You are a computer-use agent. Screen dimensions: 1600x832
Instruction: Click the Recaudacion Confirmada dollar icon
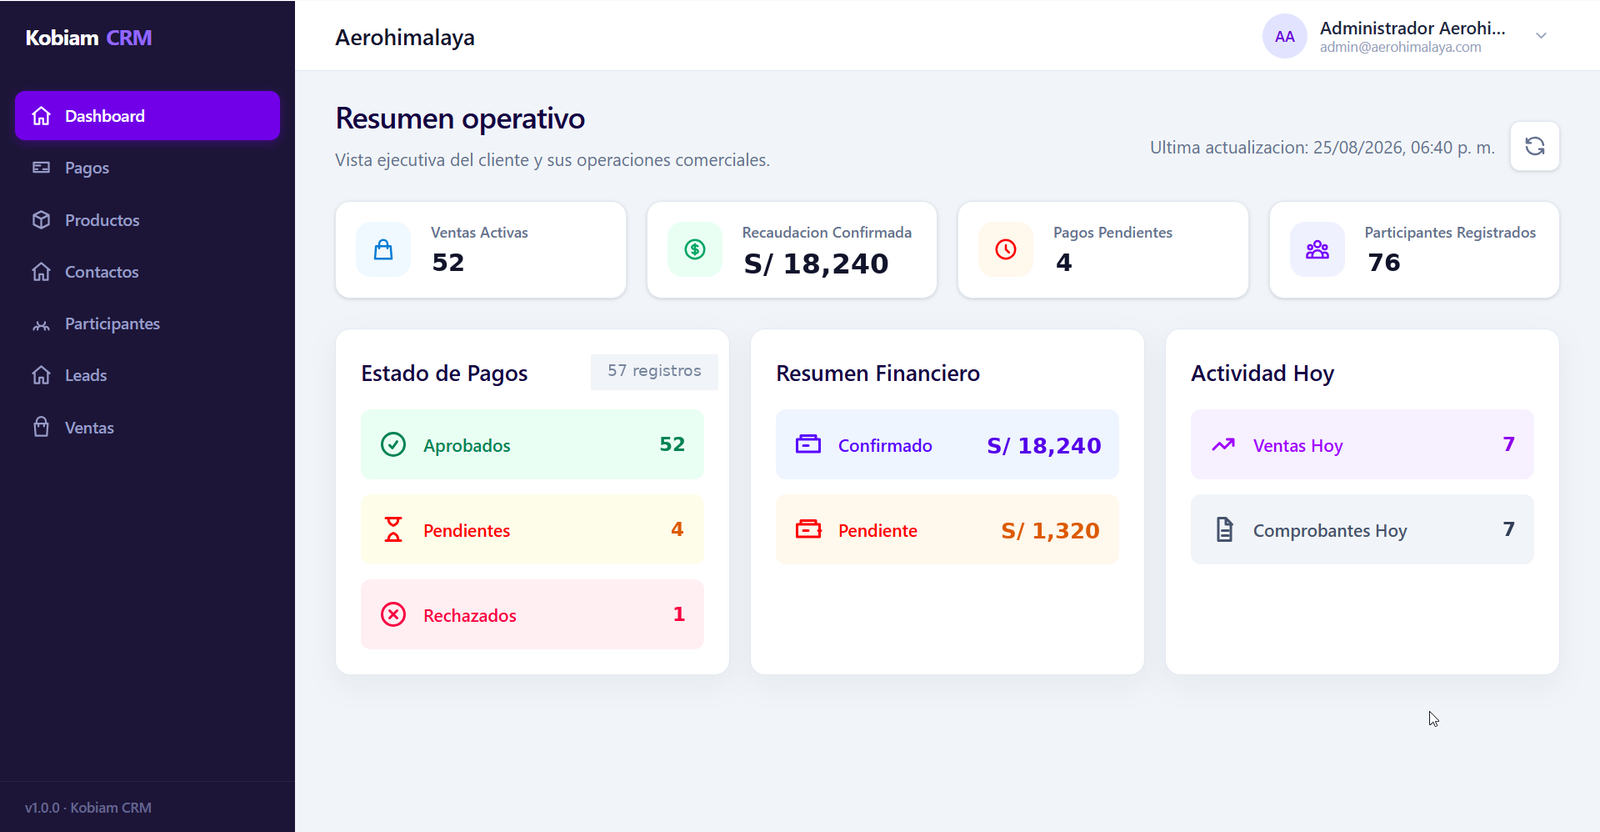click(x=695, y=250)
